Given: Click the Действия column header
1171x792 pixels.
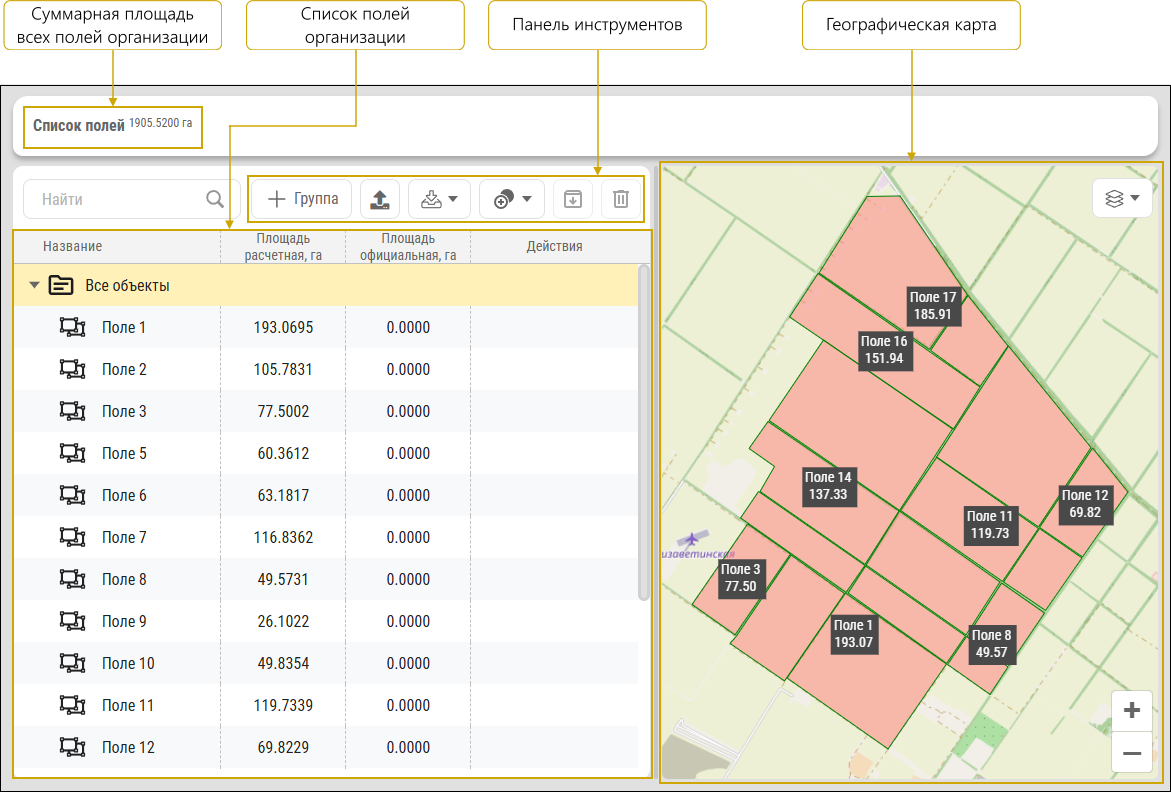Looking at the screenshot, I should point(554,246).
